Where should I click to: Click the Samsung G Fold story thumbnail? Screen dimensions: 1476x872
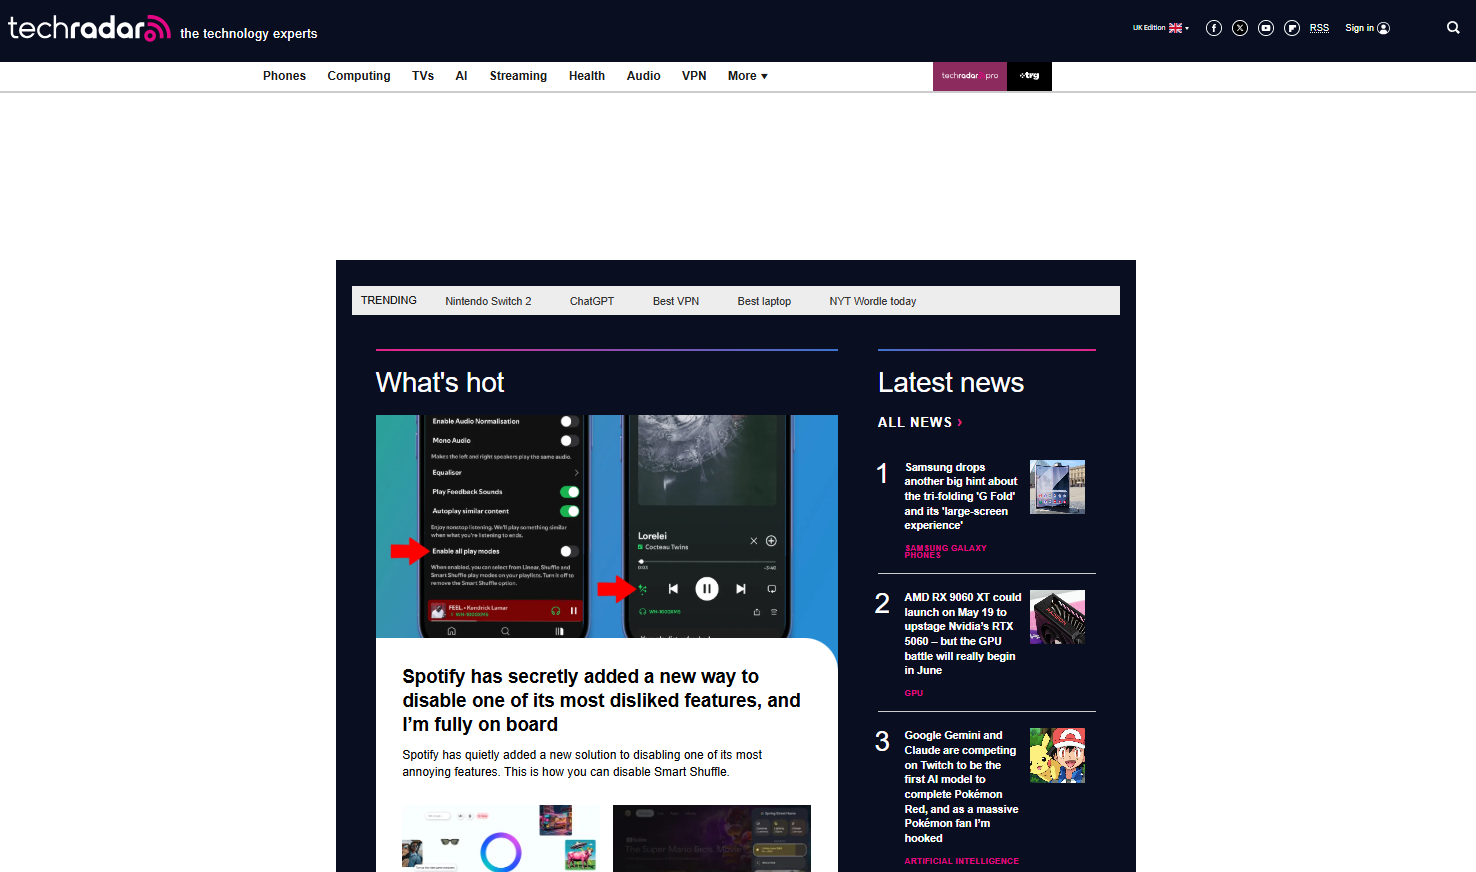click(1057, 487)
